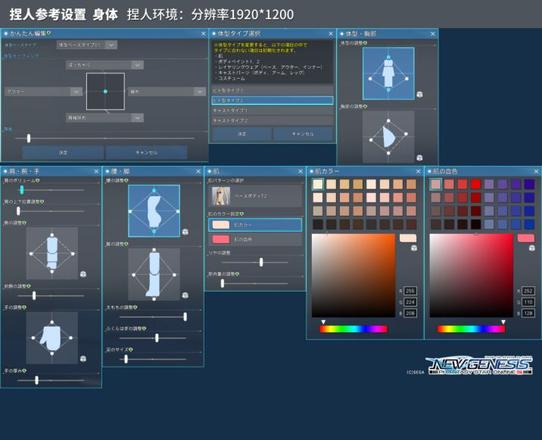Click the hand-shaped 2D adjuster graph

tap(52, 338)
